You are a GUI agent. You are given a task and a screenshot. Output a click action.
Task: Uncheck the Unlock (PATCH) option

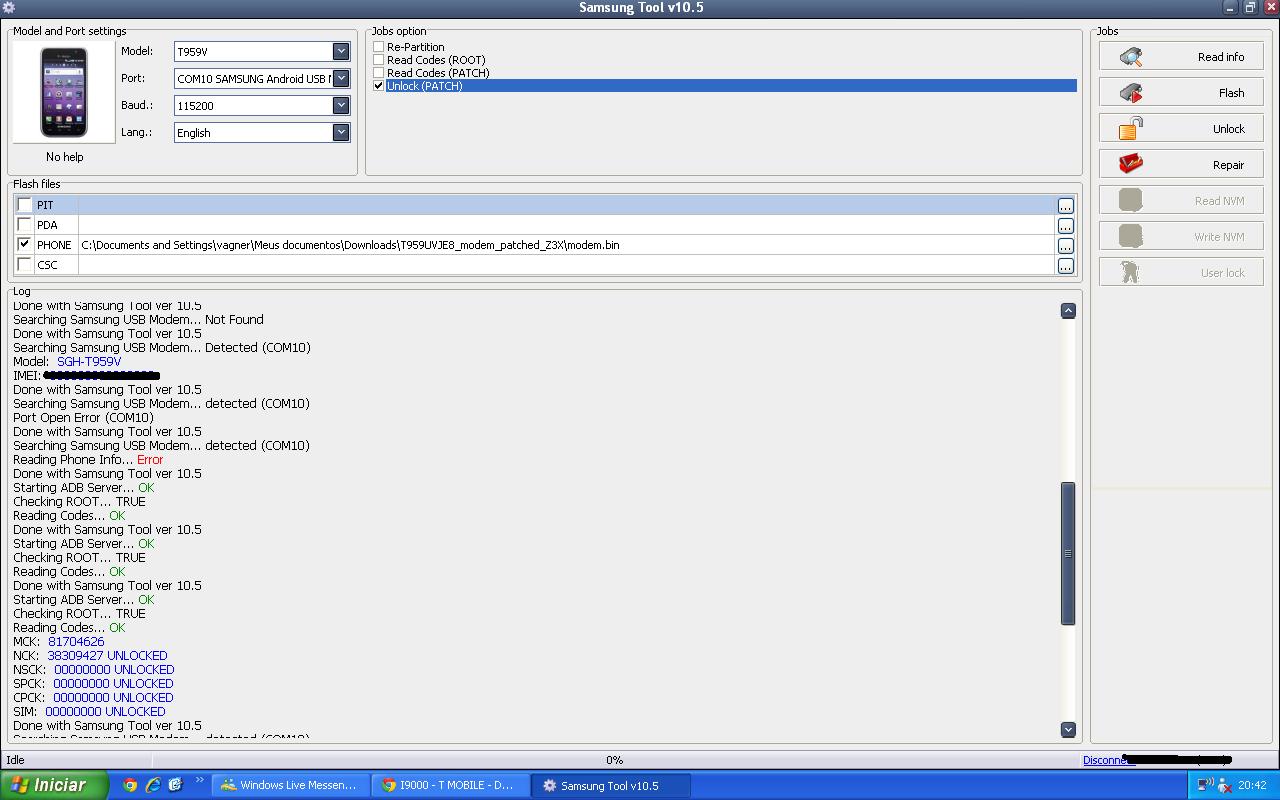click(x=379, y=86)
